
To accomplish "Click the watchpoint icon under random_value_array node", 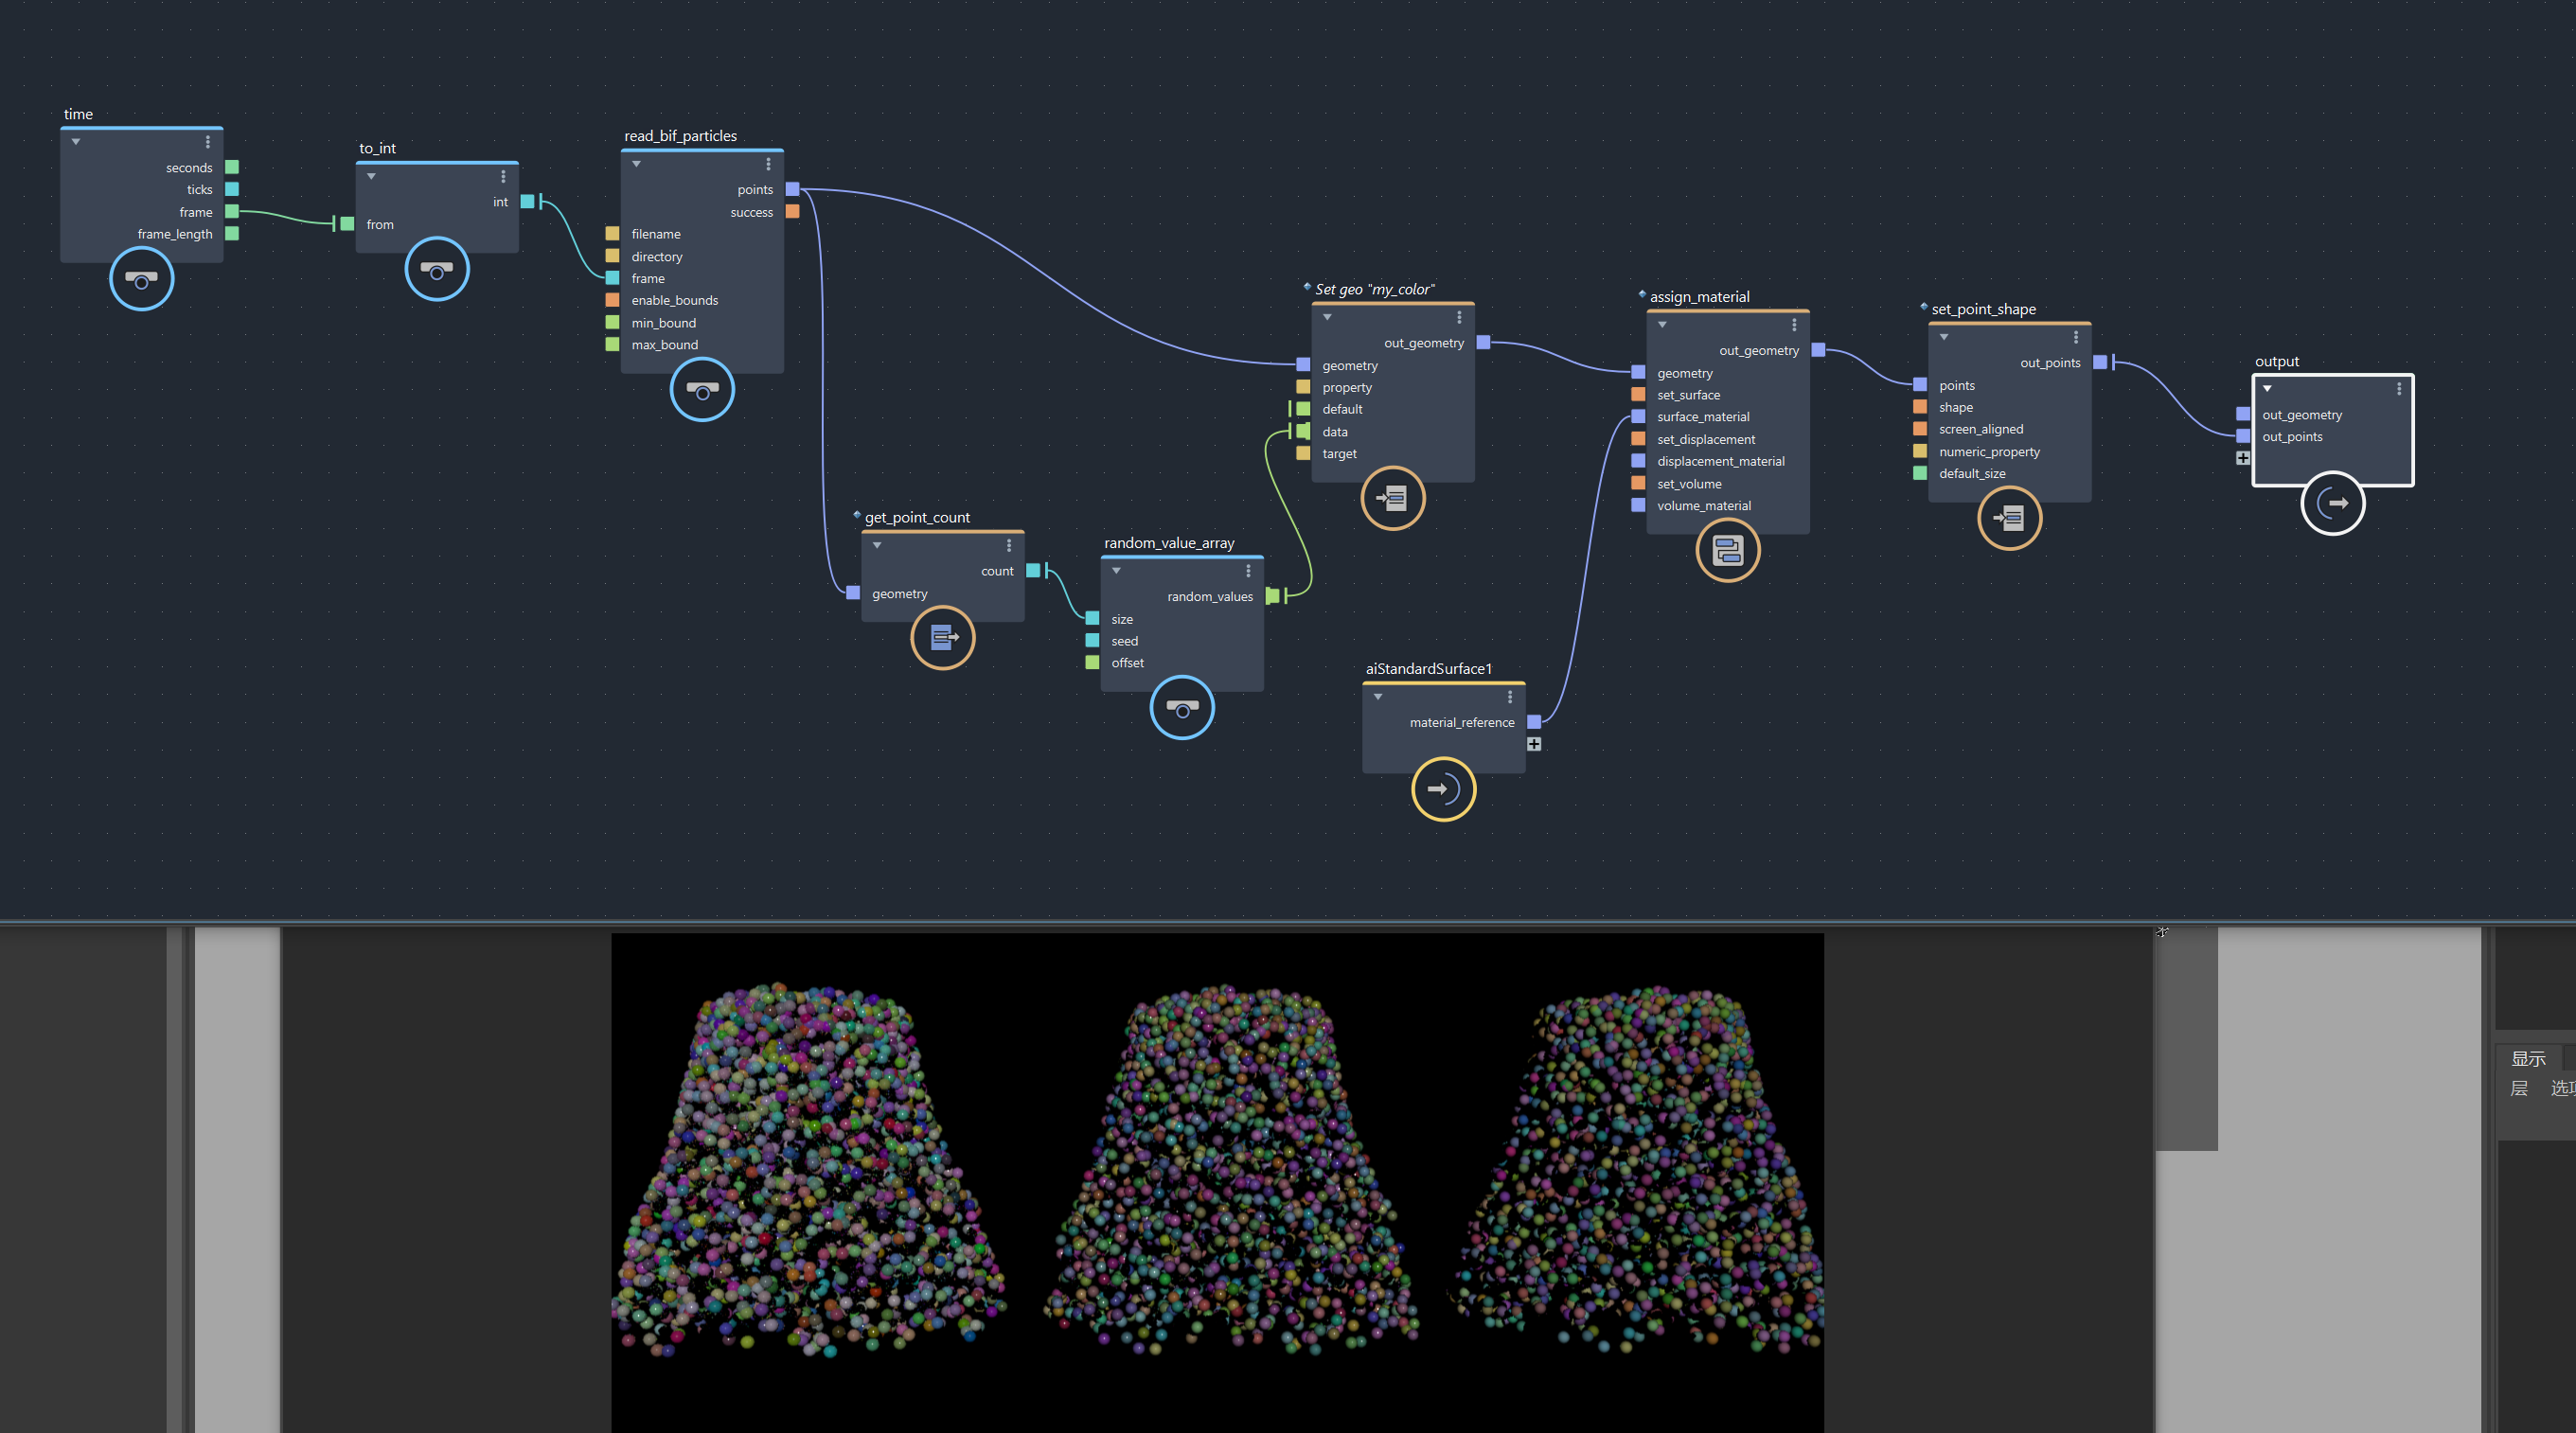I will tap(1182, 707).
